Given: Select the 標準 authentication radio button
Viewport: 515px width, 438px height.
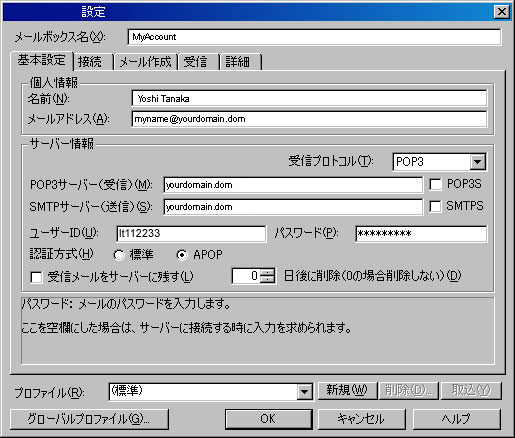Looking at the screenshot, I should pyautogui.click(x=119, y=255).
